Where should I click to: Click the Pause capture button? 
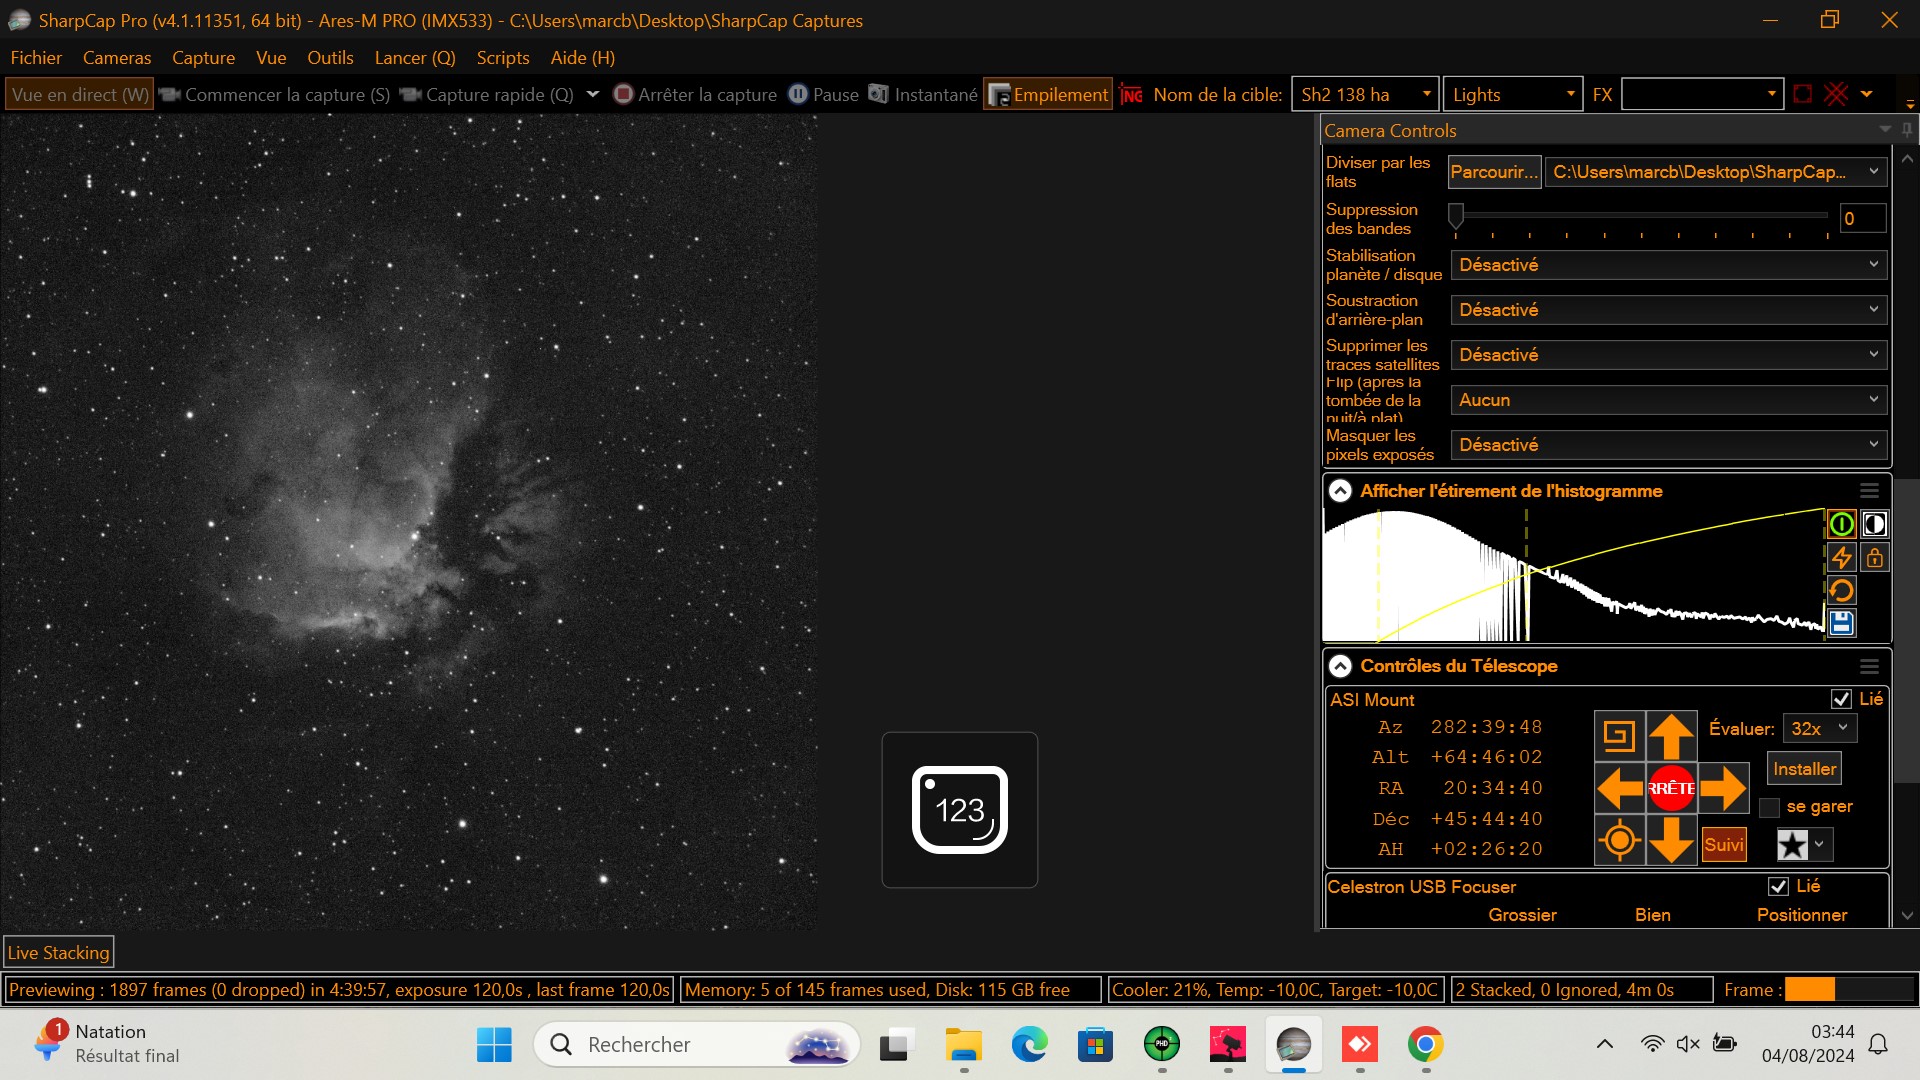pos(824,95)
